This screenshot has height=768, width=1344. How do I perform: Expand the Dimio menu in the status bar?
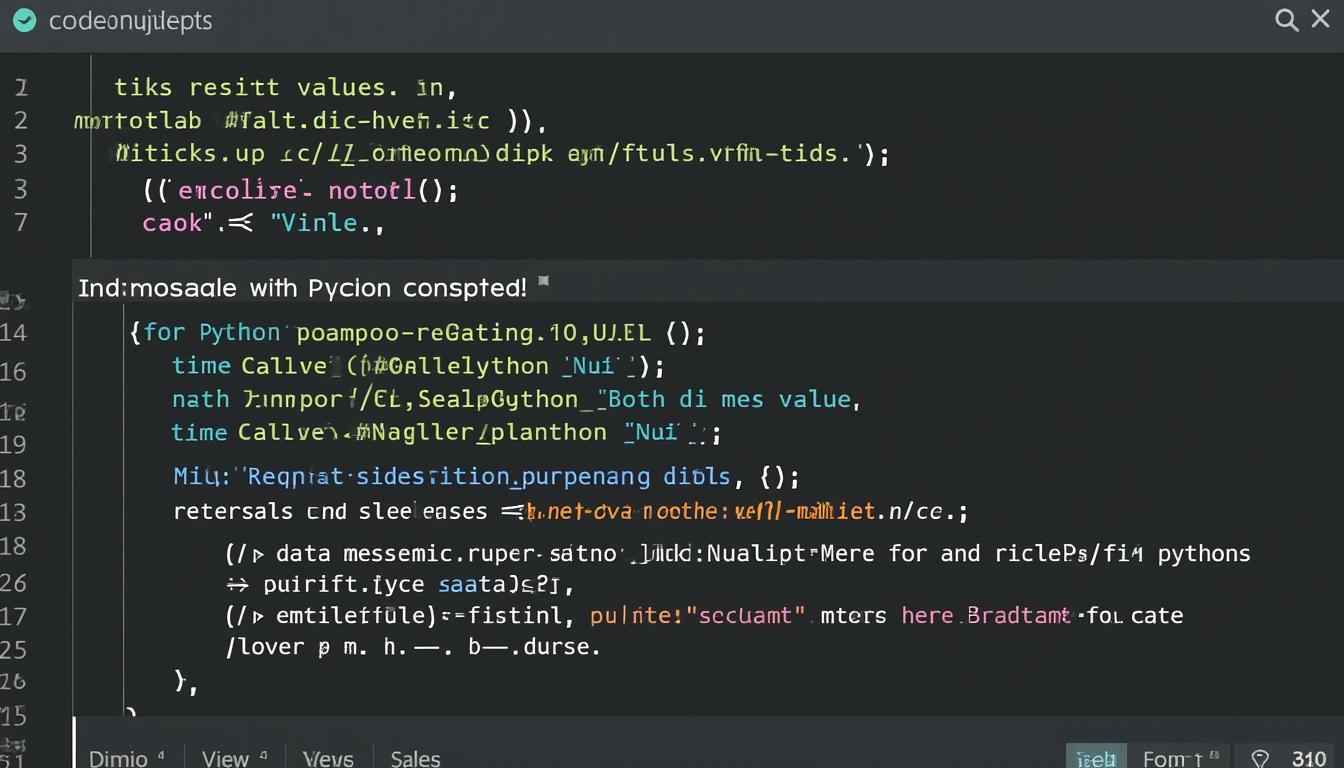pyautogui.click(x=118, y=759)
